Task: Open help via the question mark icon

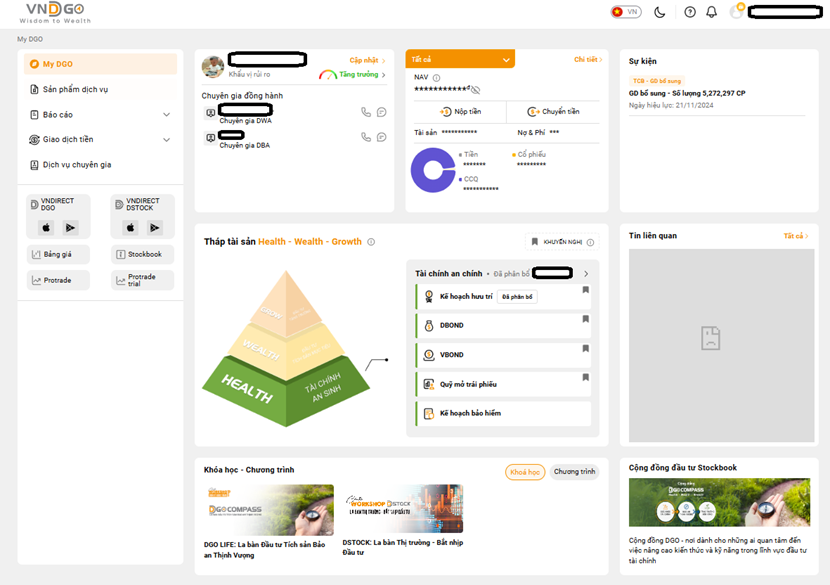Action: point(690,12)
